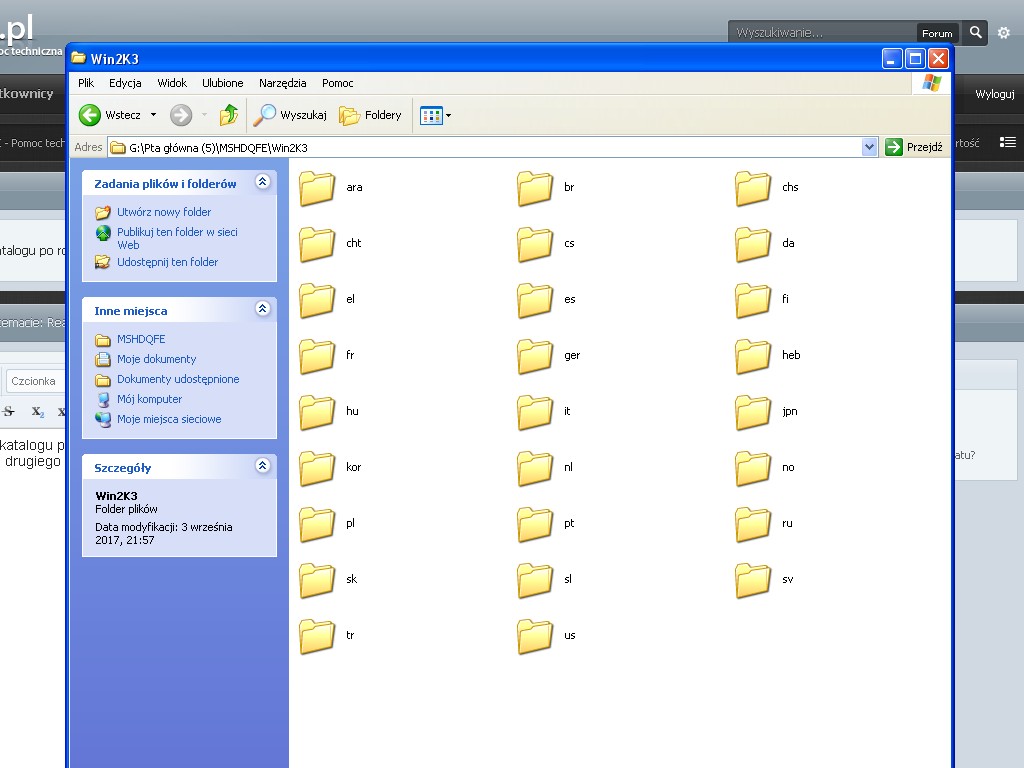Image resolution: width=1024 pixels, height=768 pixels.
Task: Select the da folder icon
Action: pyautogui.click(x=753, y=244)
